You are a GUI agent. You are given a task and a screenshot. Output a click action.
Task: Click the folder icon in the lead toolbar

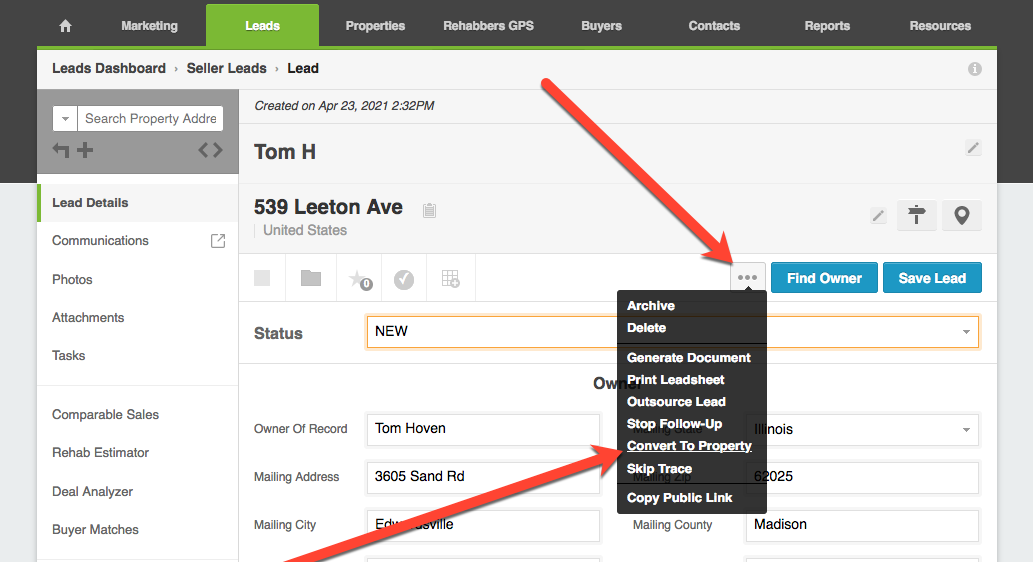pyautogui.click(x=311, y=278)
